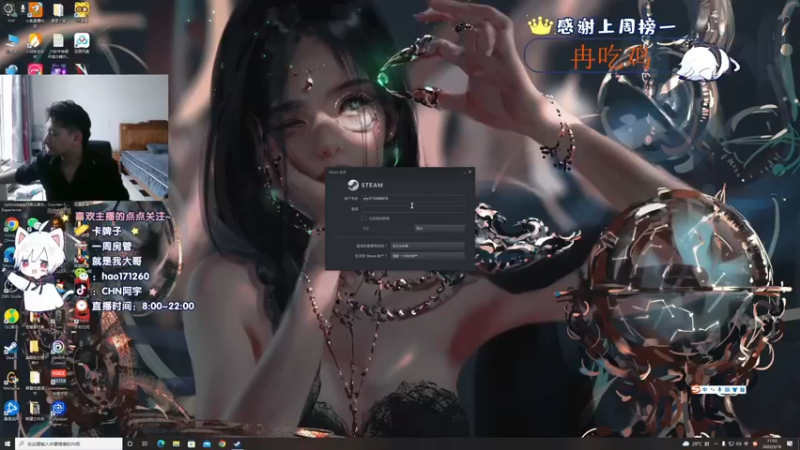Click the Steam password input field
Image resolution: width=800 pixels, height=450 pixels.
[x=413, y=209]
